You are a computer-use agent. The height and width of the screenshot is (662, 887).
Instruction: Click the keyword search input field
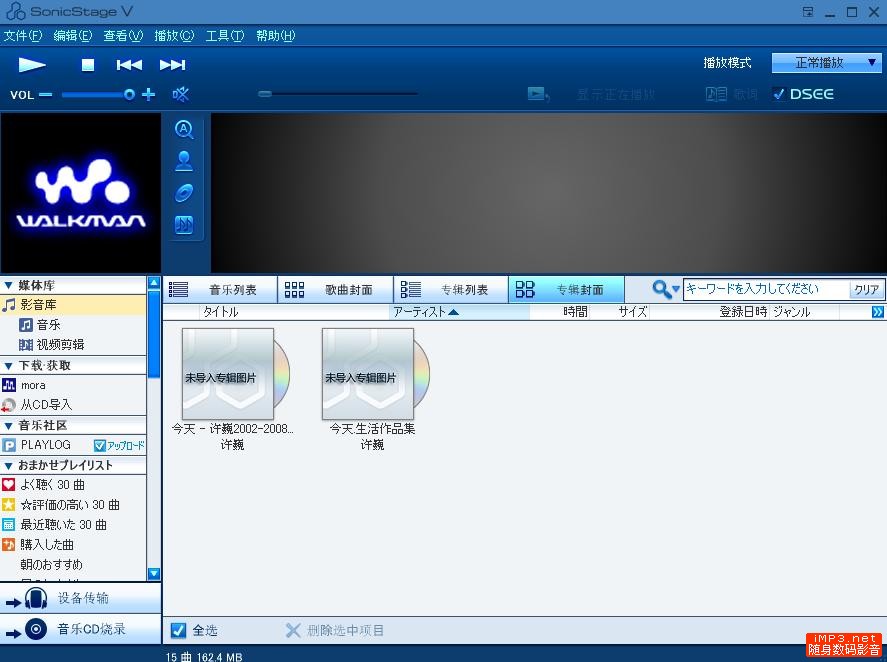(765, 289)
